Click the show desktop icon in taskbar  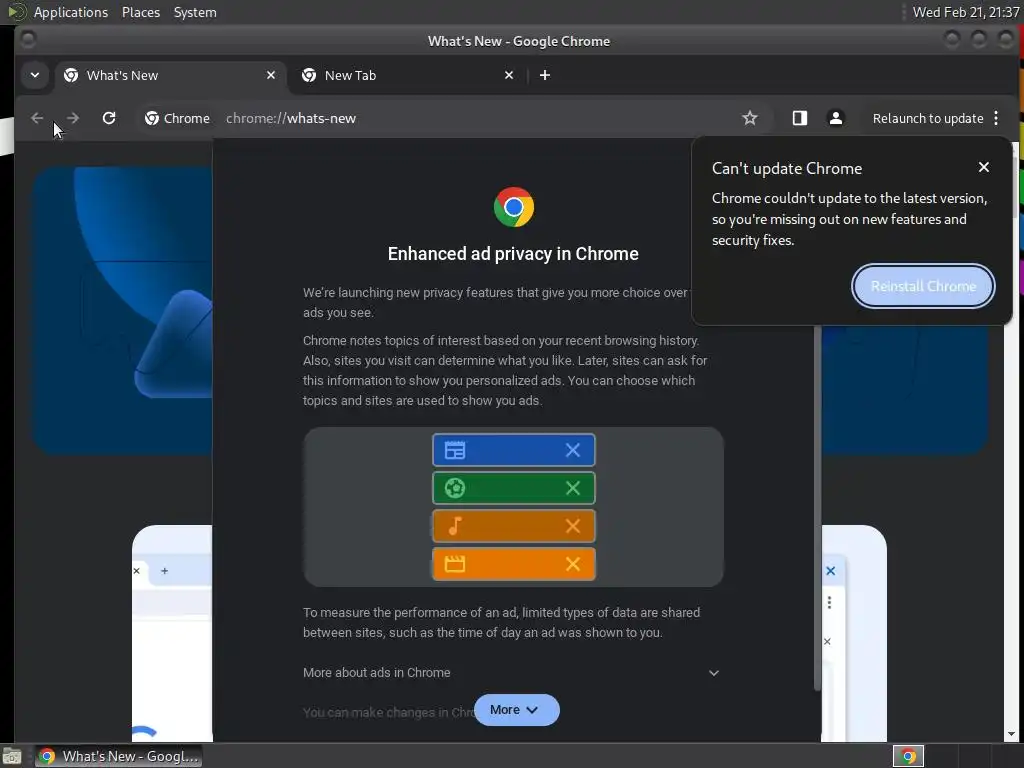pos(12,756)
